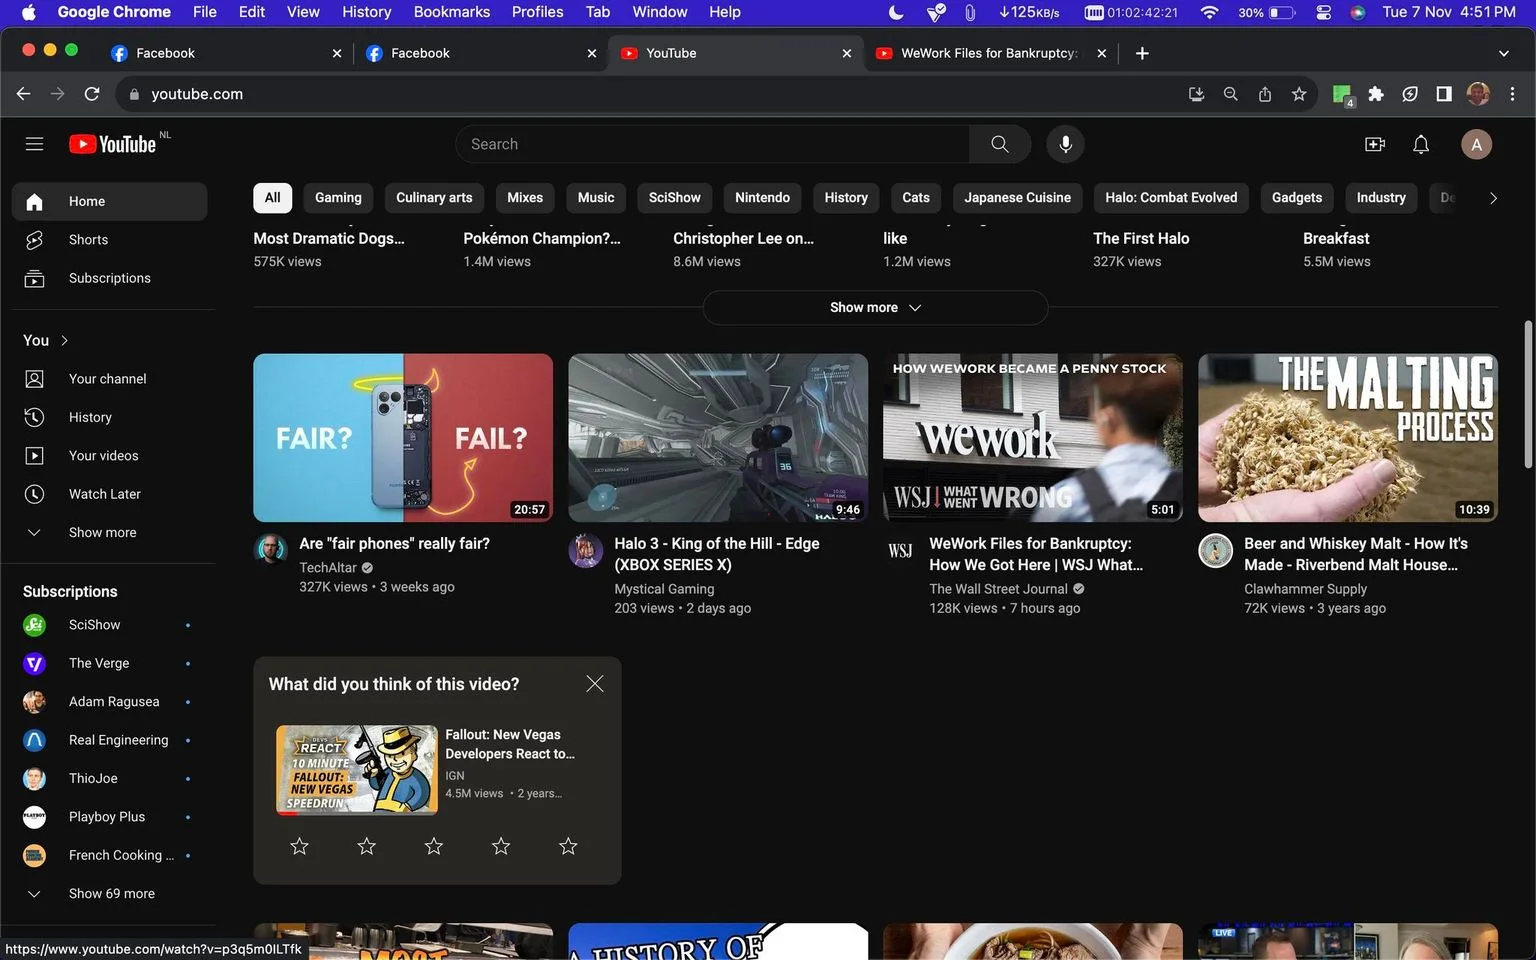This screenshot has height=960, width=1536.
Task: Open the notifications bell
Action: tap(1421, 144)
